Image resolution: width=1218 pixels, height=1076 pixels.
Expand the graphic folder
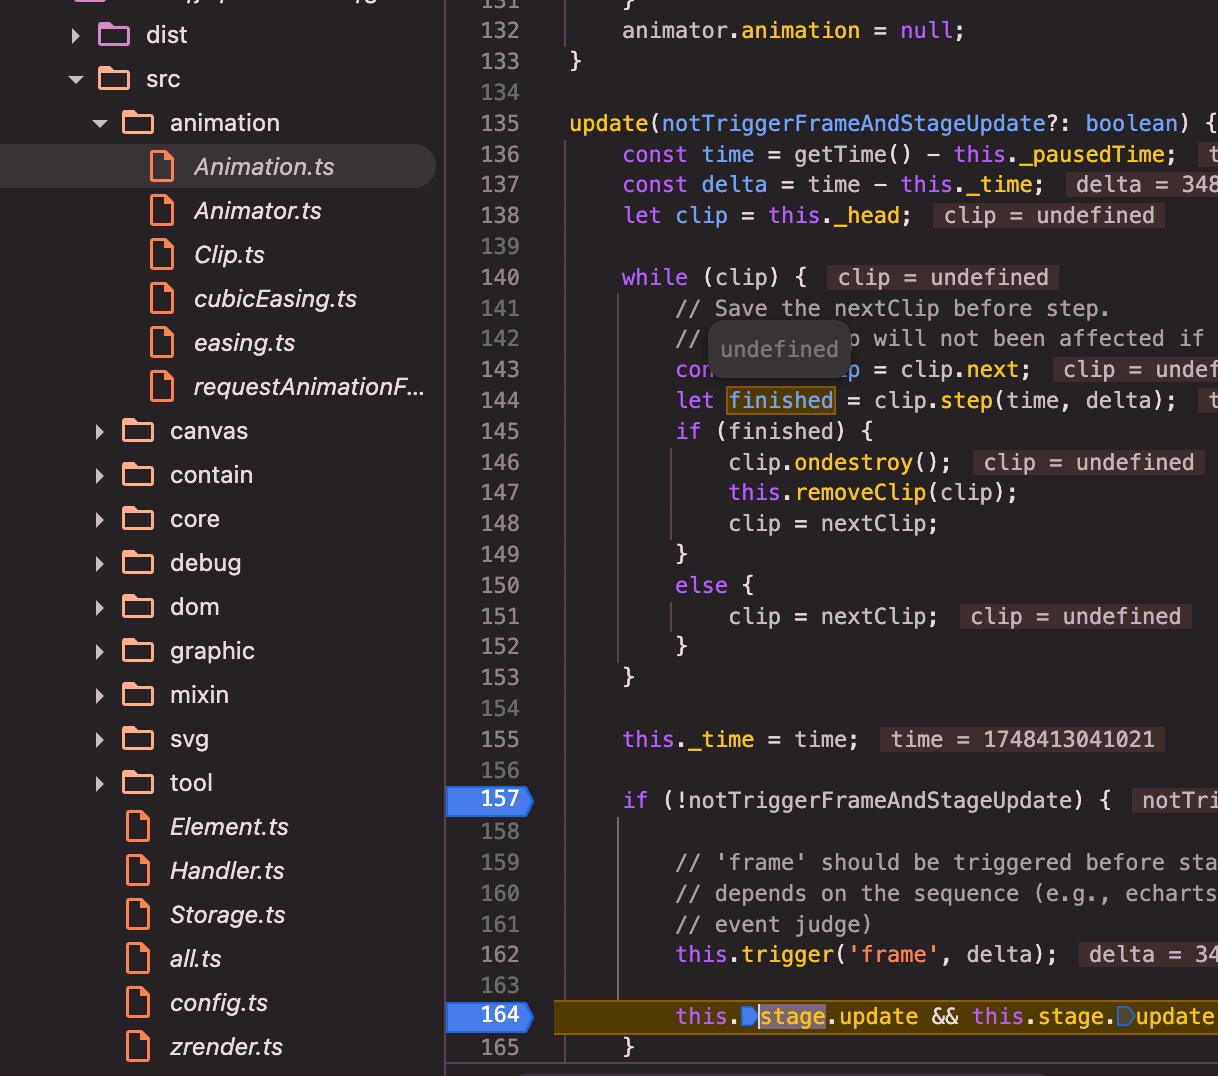[x=100, y=651]
